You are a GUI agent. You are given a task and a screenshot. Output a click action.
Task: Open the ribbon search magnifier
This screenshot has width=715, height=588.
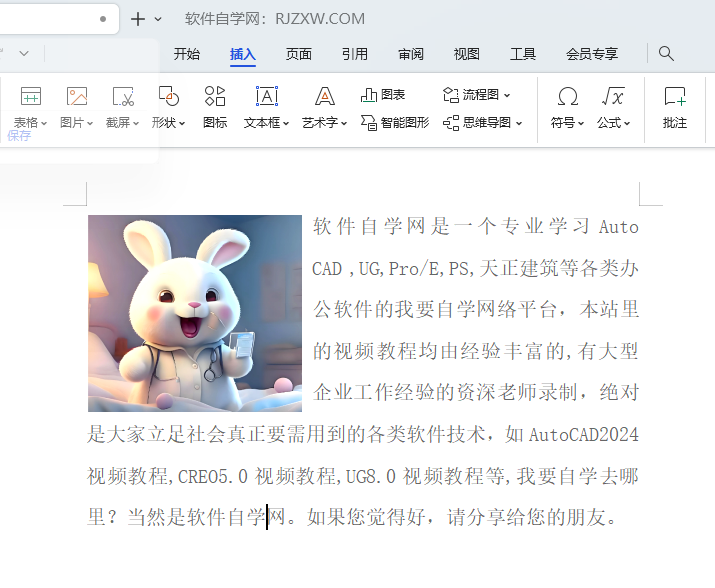[666, 53]
